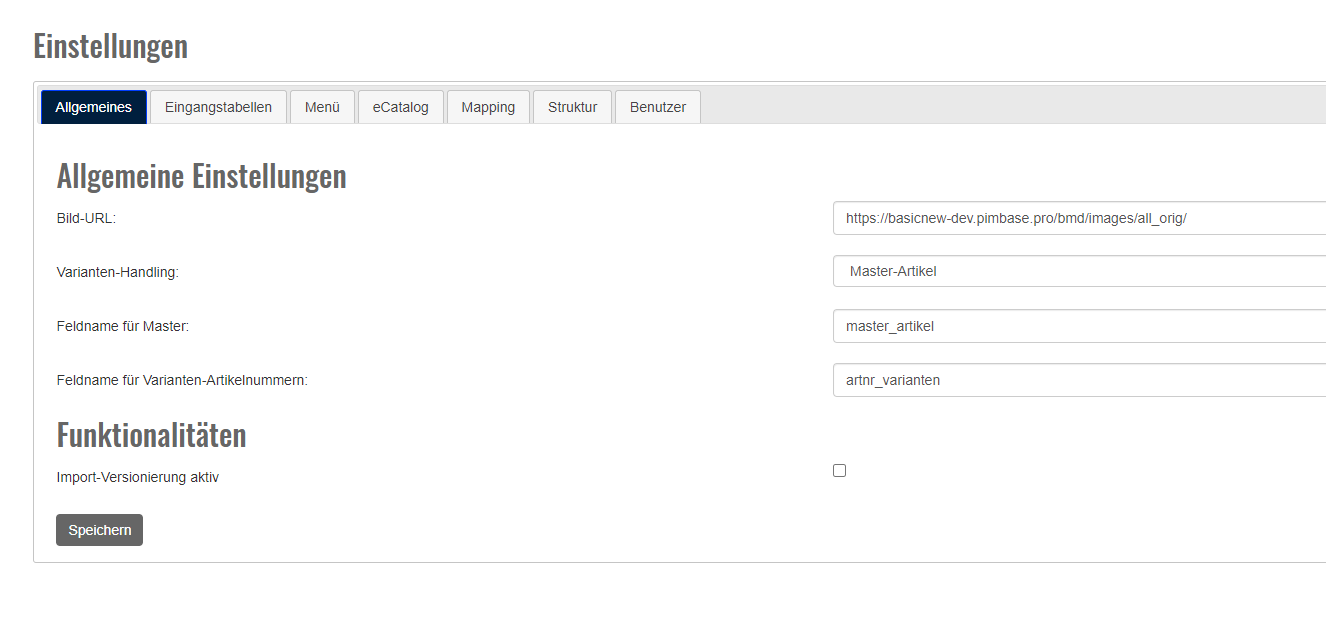Click into the Bild-URL input field
1326x639 pixels.
pyautogui.click(x=1078, y=218)
